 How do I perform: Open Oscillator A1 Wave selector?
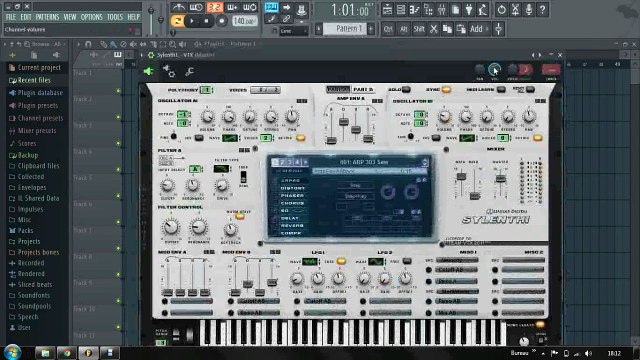pos(230,138)
